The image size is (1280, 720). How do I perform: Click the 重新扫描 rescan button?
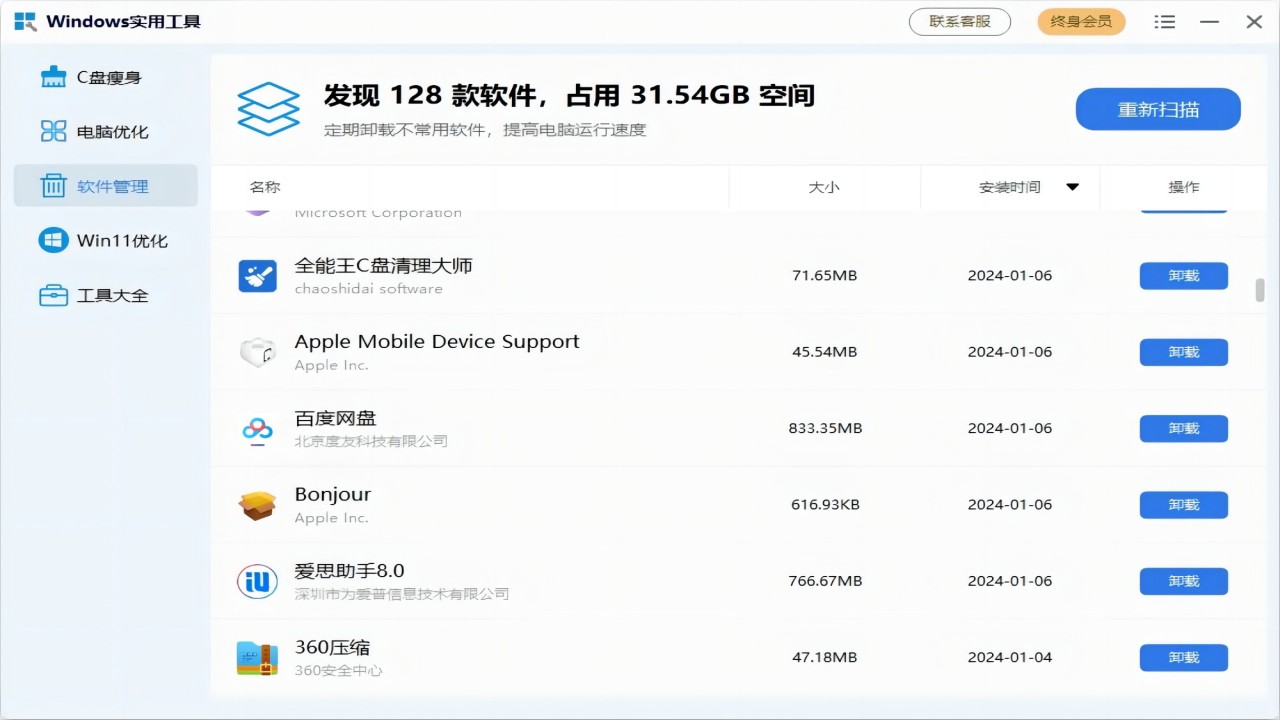1157,109
